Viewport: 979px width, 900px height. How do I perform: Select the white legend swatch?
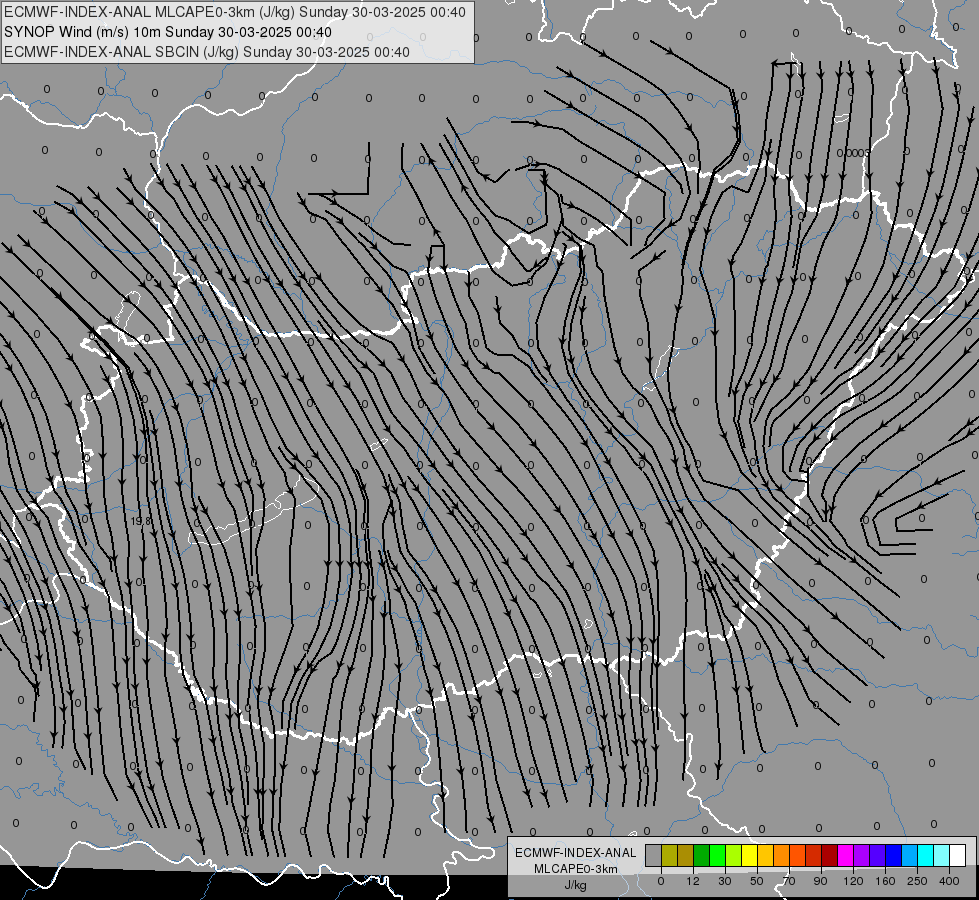957,856
